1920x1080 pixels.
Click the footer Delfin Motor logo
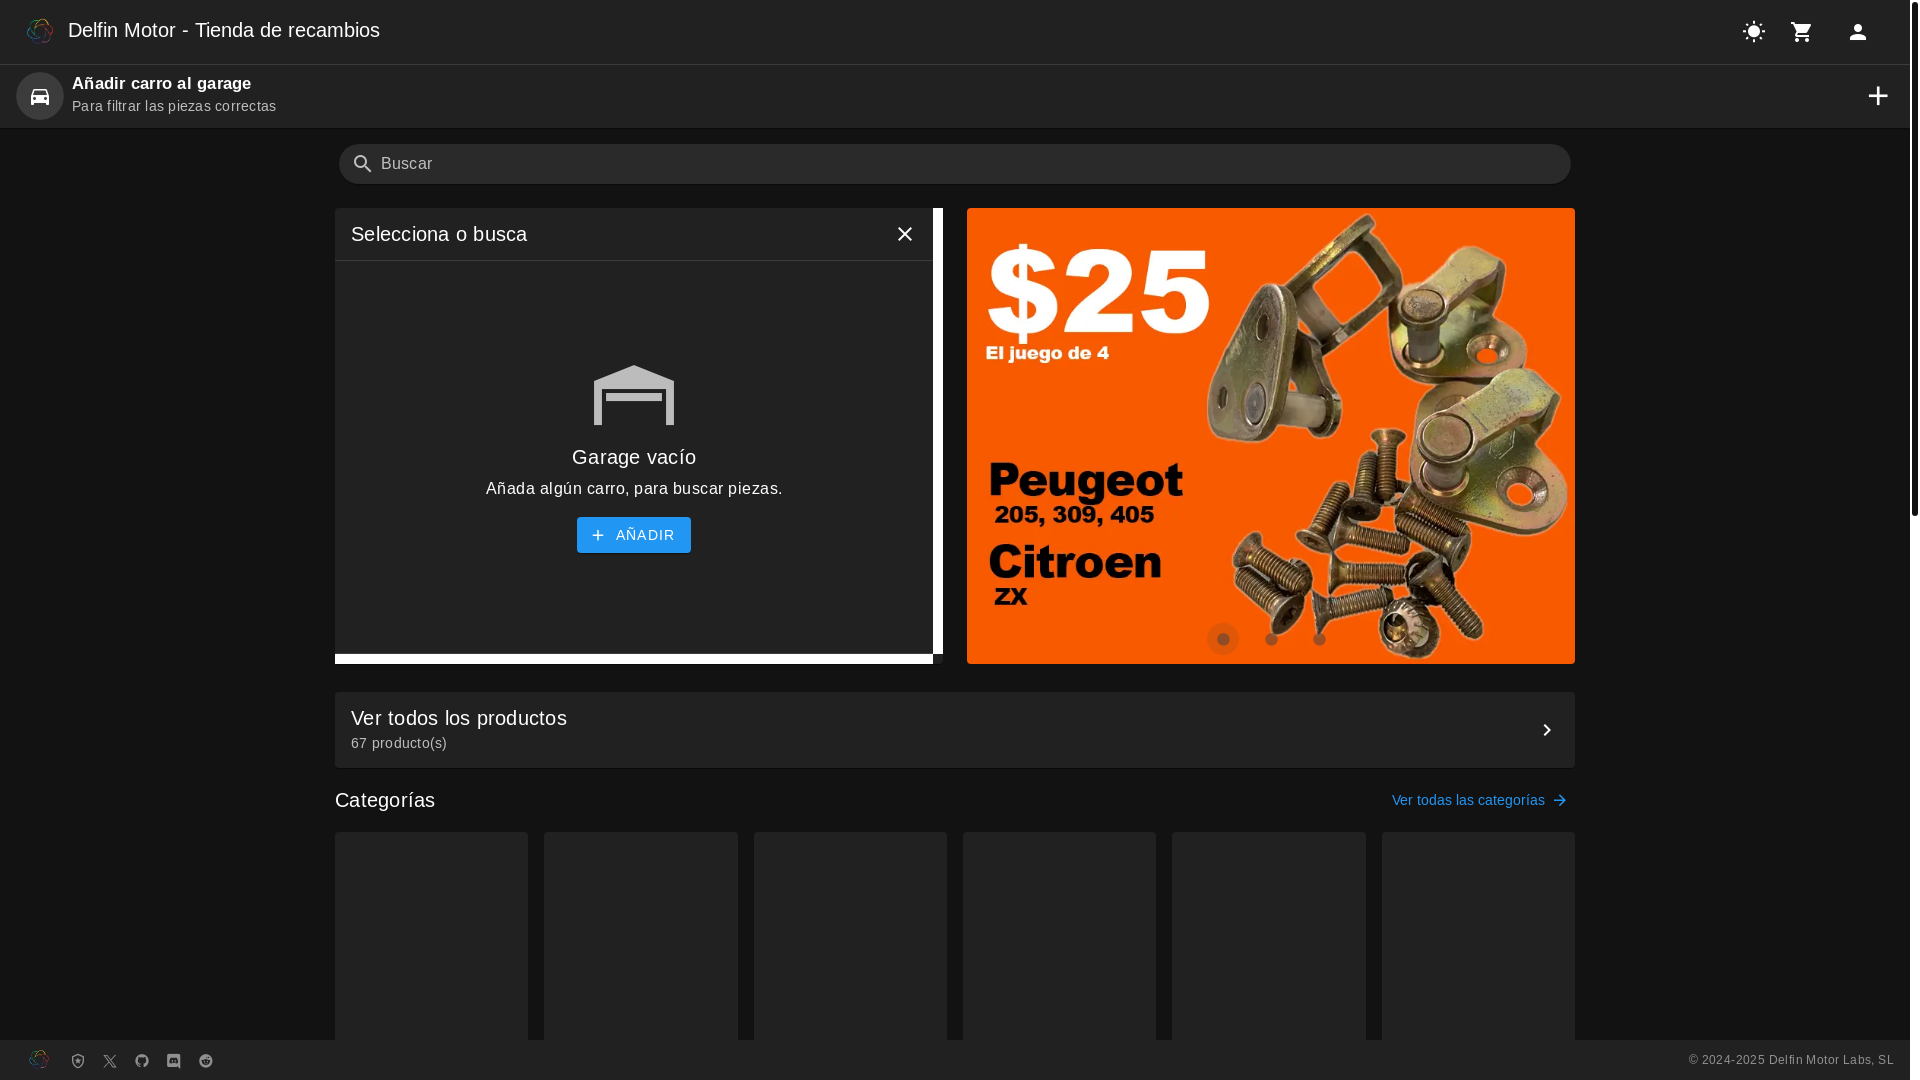(x=39, y=1060)
